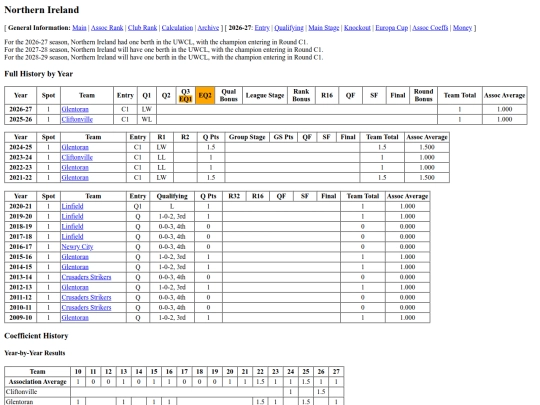
Task: Open Glentoran in the 2021-22 row
Action: pyautogui.click(x=75, y=178)
